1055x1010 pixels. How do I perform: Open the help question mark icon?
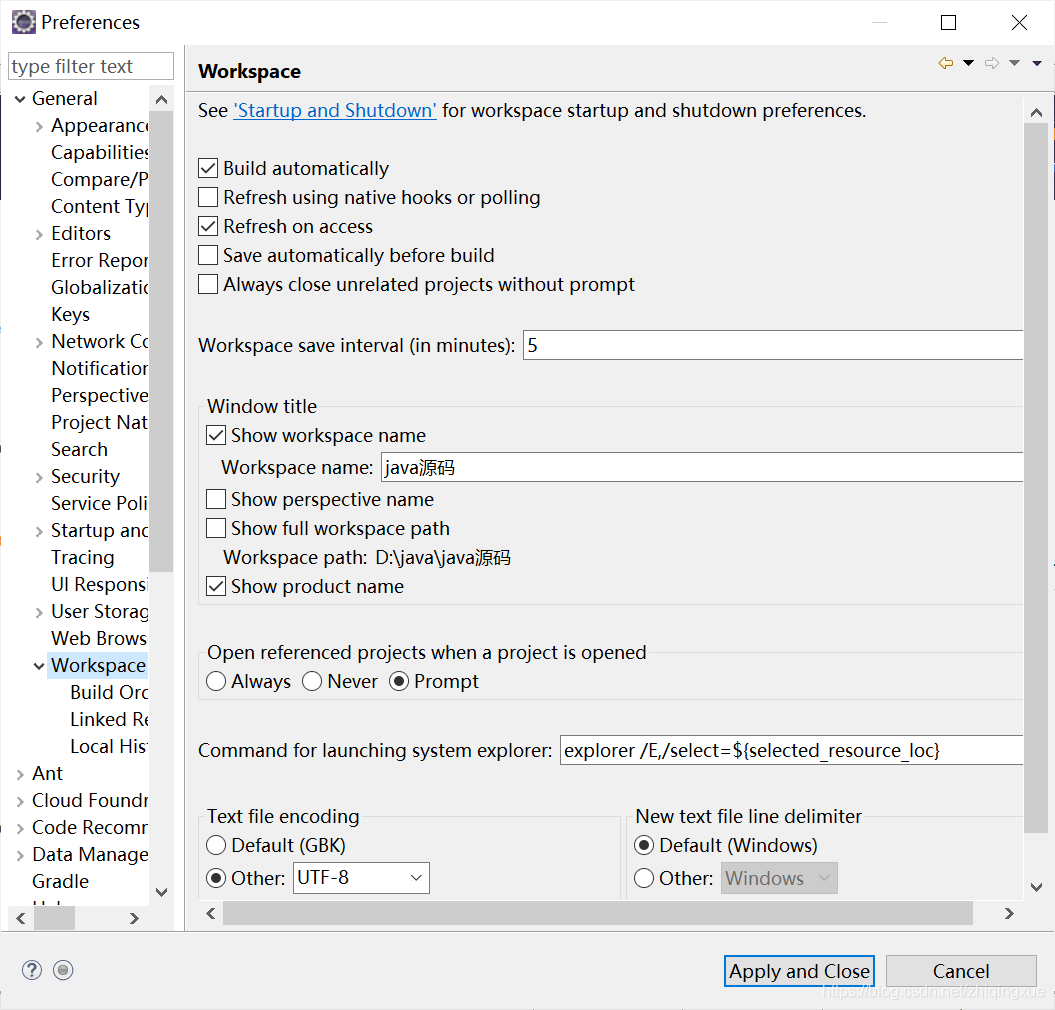point(32,970)
